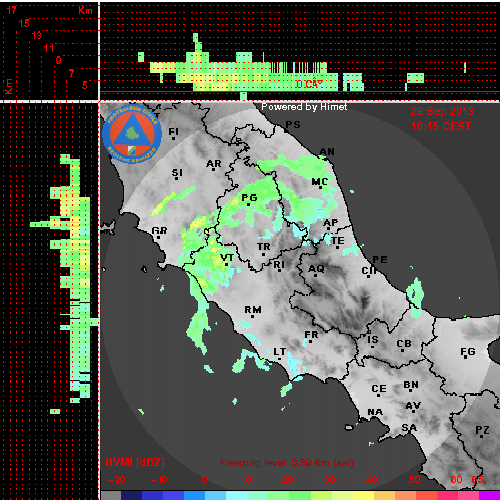Click the '65' value on the dBZ scale

[x=477, y=480]
